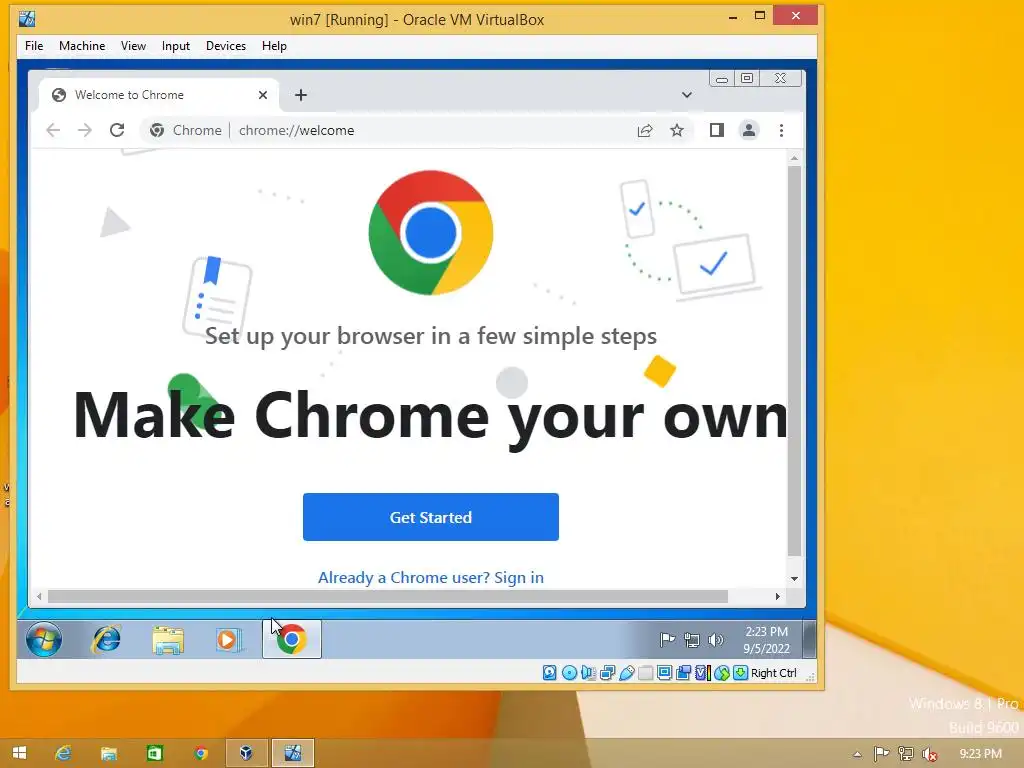Viewport: 1024px width, 768px height.
Task: Click the Get Started button
Action: click(431, 517)
